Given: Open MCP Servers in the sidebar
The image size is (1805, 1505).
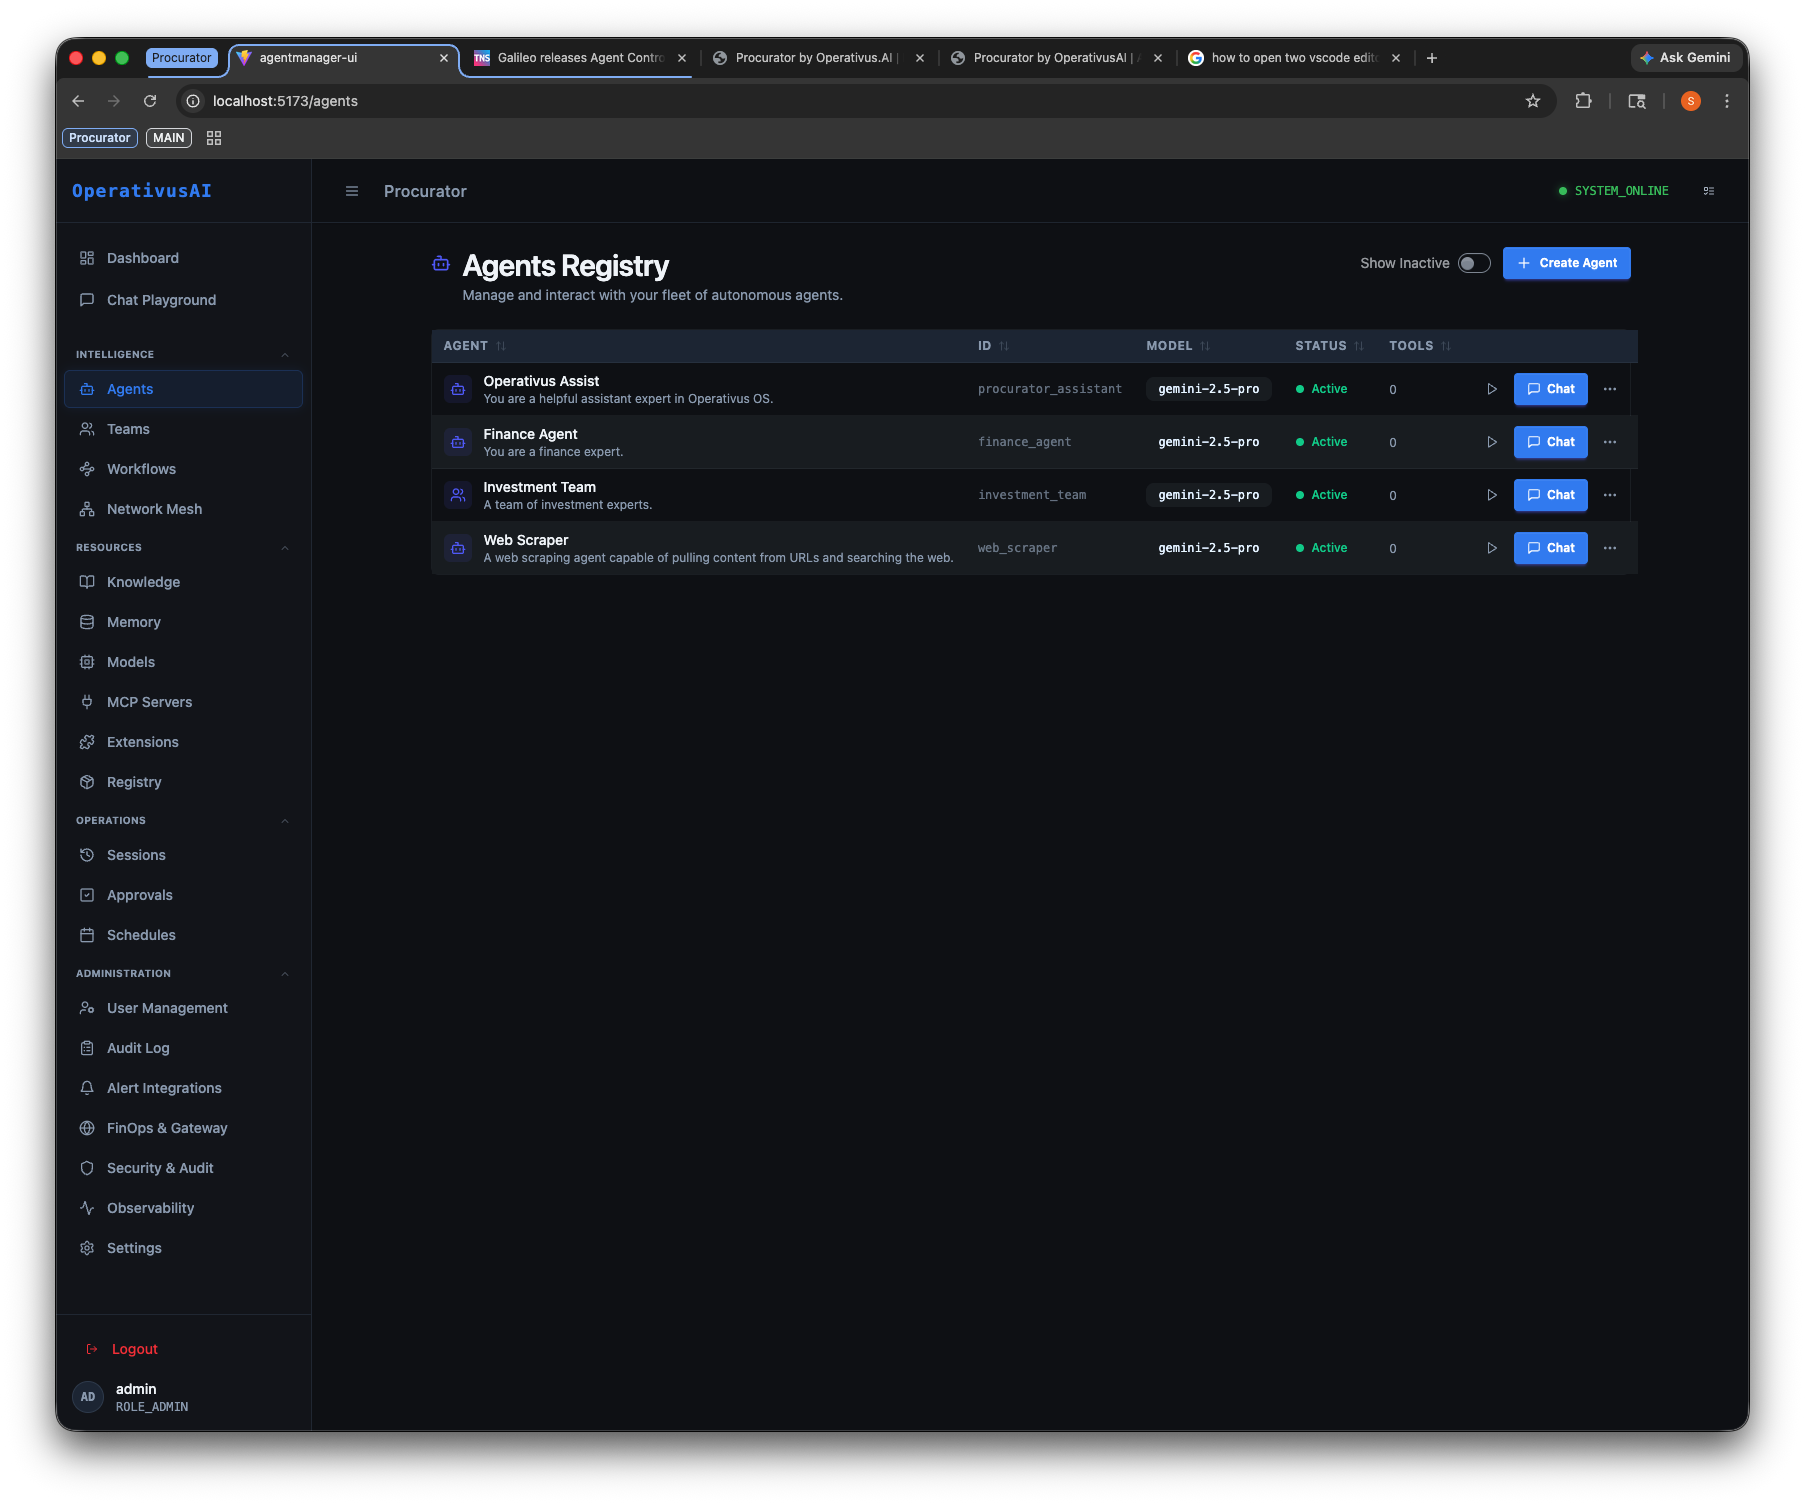Looking at the screenshot, I should (x=184, y=702).
